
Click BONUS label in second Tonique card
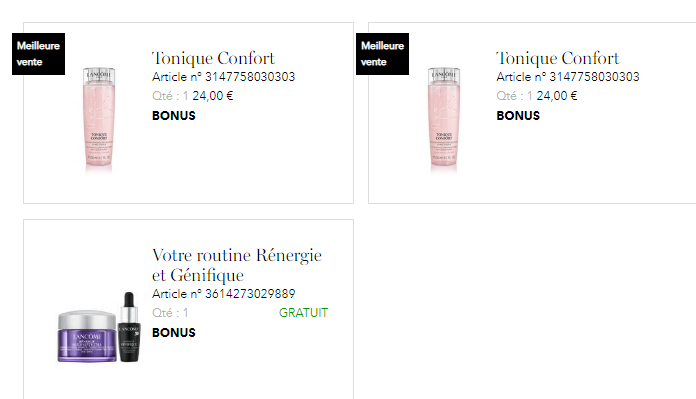[x=518, y=116]
